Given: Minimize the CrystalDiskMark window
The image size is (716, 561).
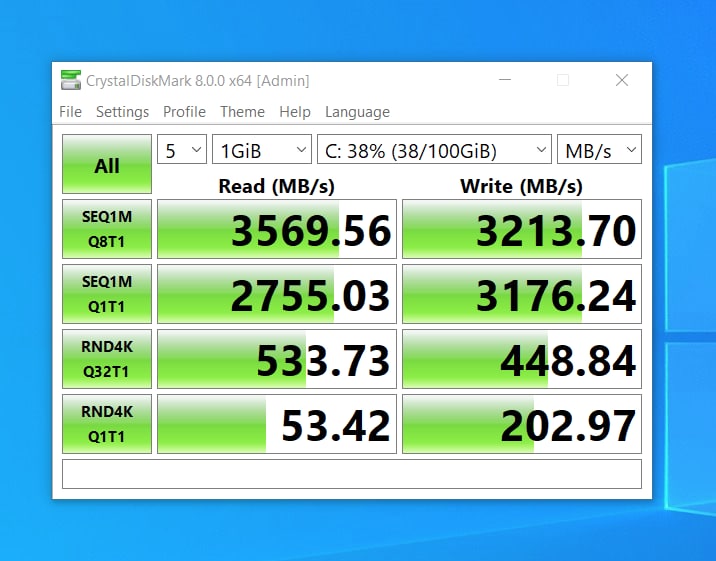Looking at the screenshot, I should (505, 80).
